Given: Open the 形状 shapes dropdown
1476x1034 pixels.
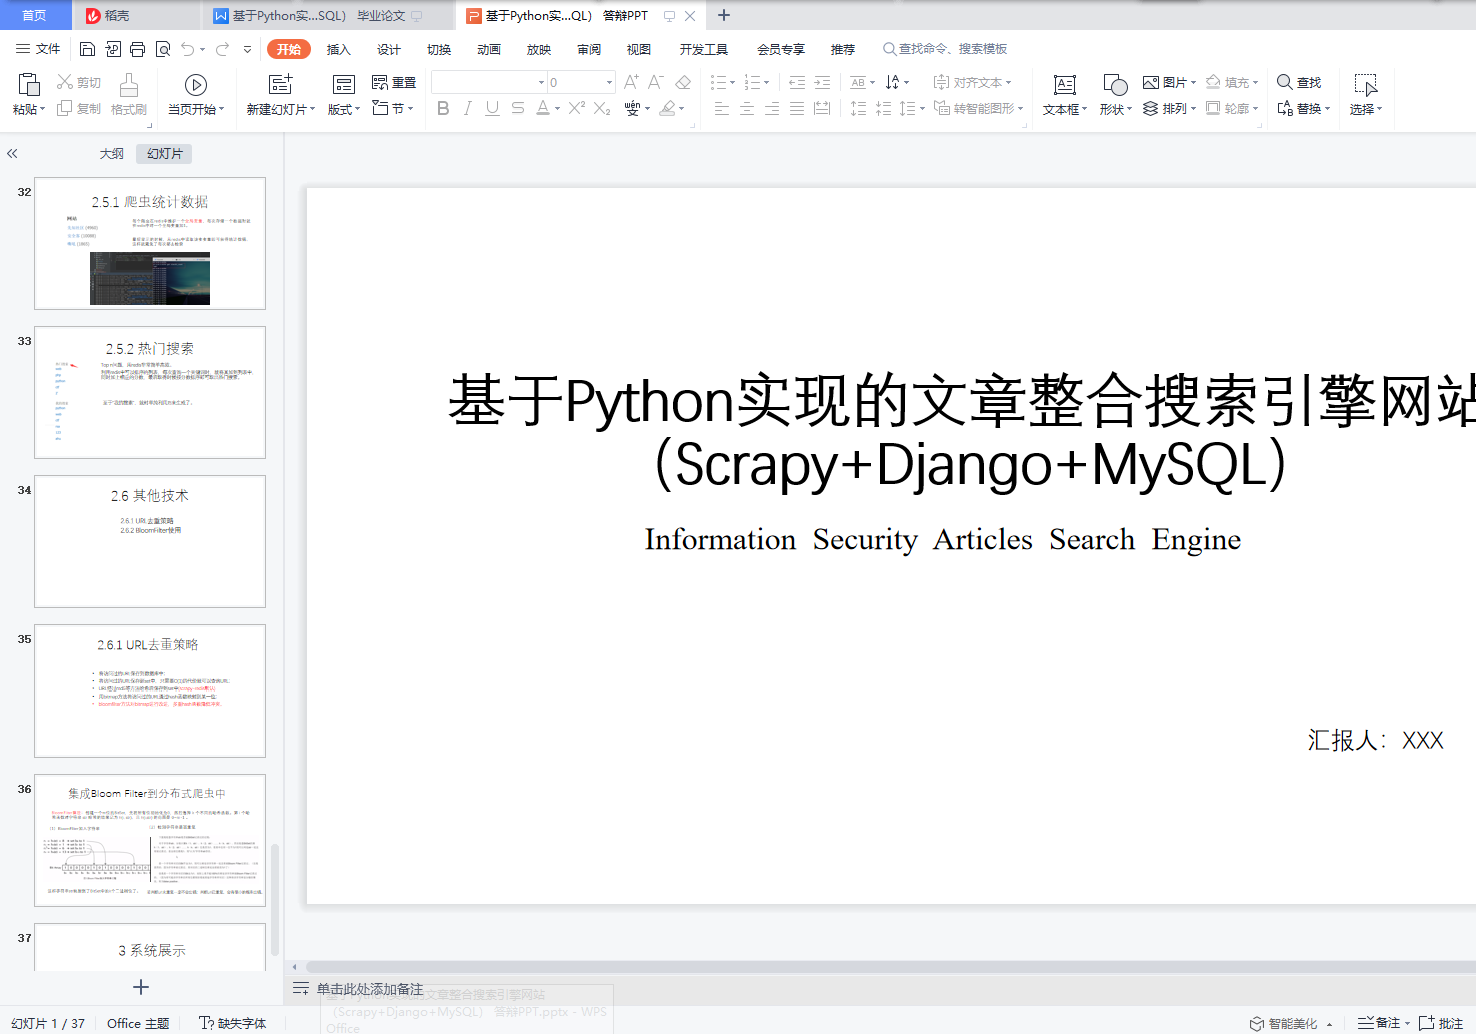Looking at the screenshot, I should (x=1115, y=109).
